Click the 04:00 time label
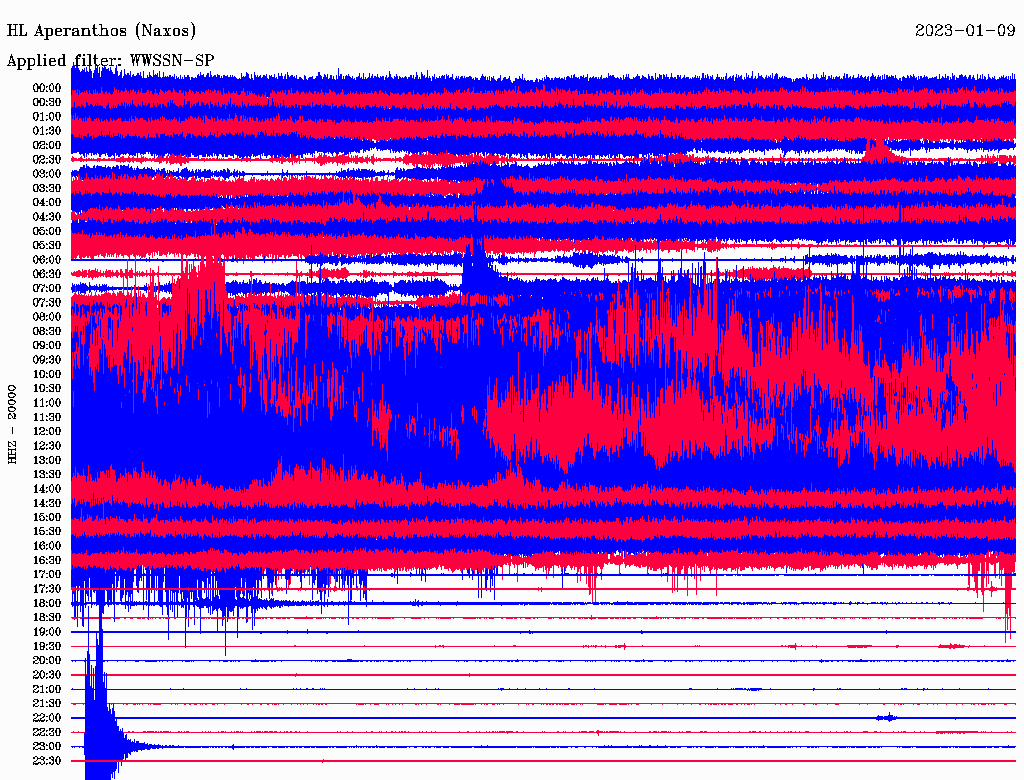 tap(47, 203)
